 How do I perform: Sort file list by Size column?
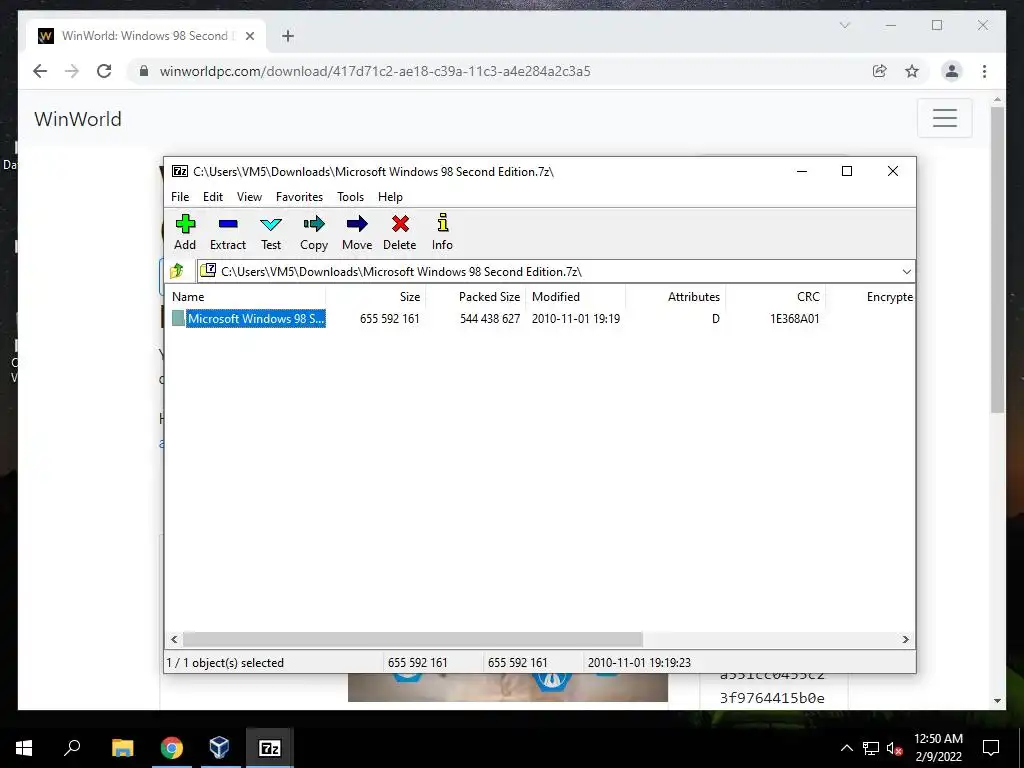pos(376,296)
